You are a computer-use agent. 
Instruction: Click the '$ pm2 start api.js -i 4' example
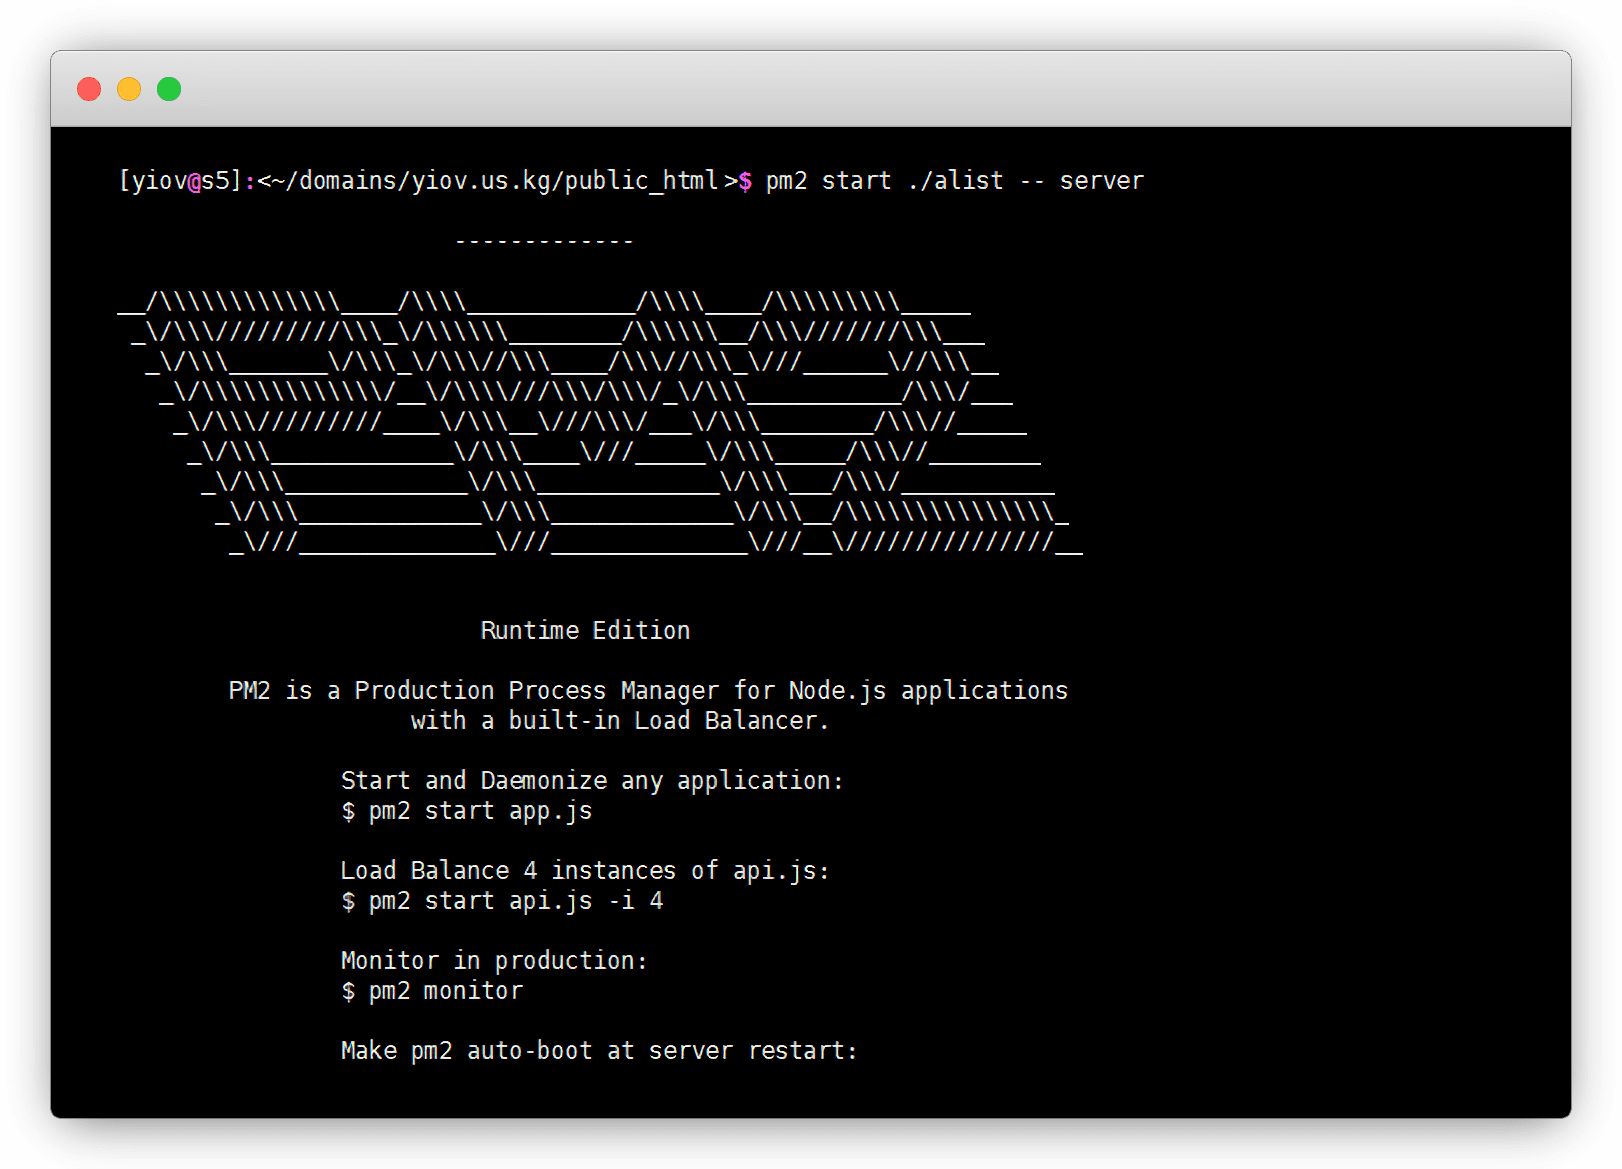point(502,901)
